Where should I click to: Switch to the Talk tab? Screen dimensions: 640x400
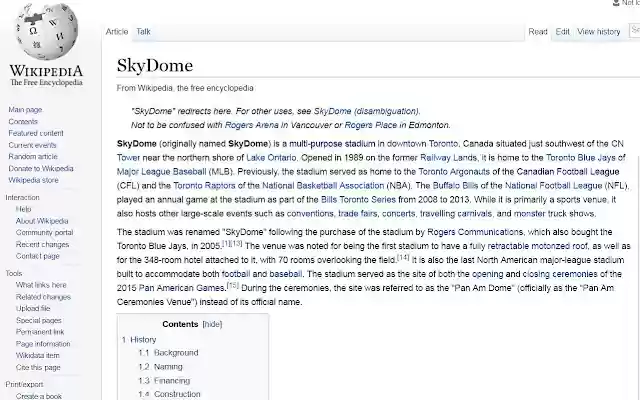[143, 31]
